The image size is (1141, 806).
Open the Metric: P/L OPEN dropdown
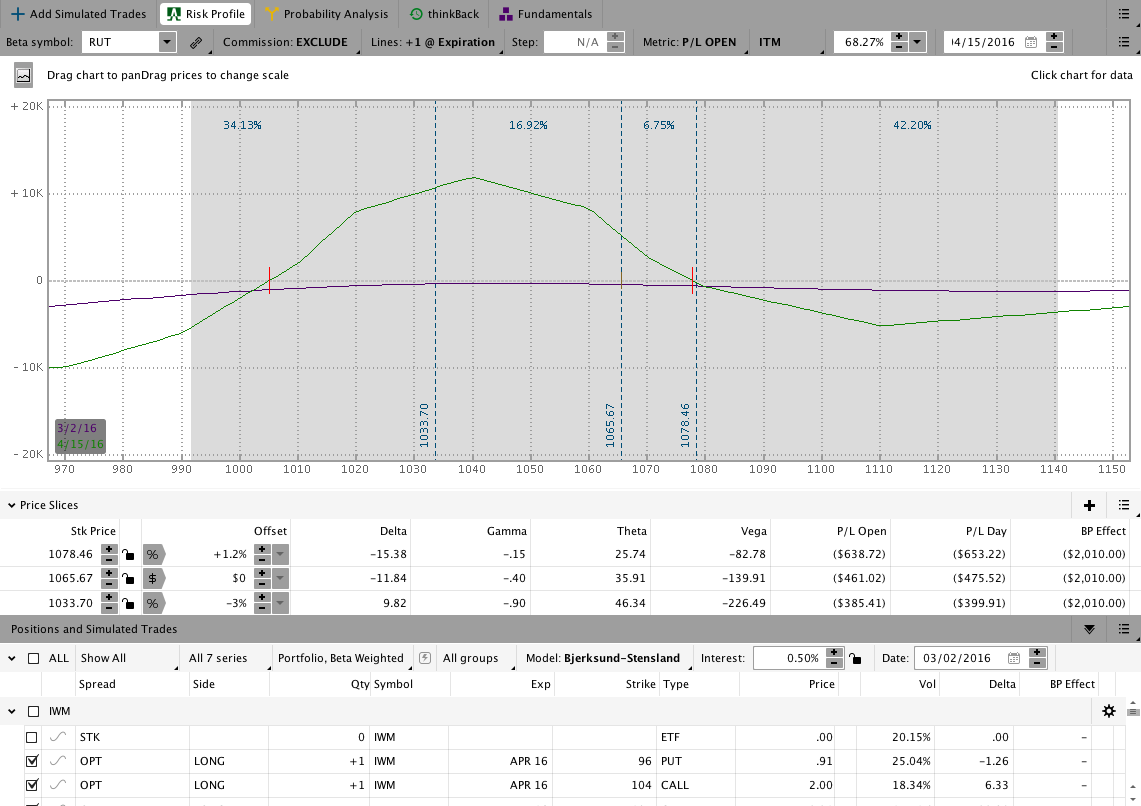692,42
